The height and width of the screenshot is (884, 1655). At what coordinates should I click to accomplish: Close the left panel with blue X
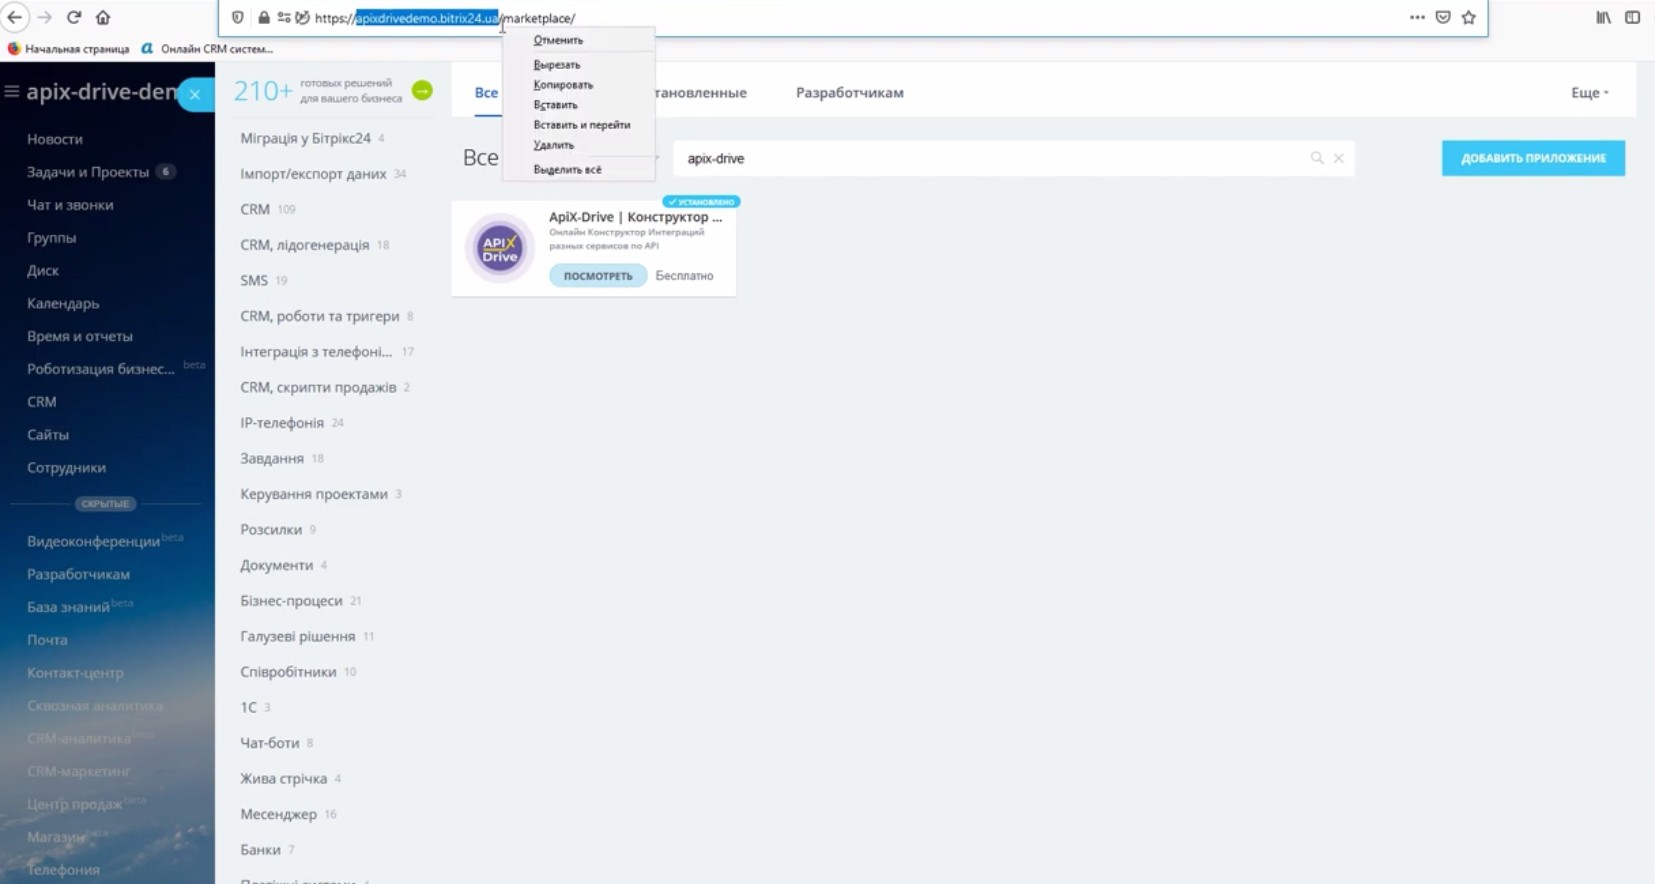pyautogui.click(x=195, y=94)
